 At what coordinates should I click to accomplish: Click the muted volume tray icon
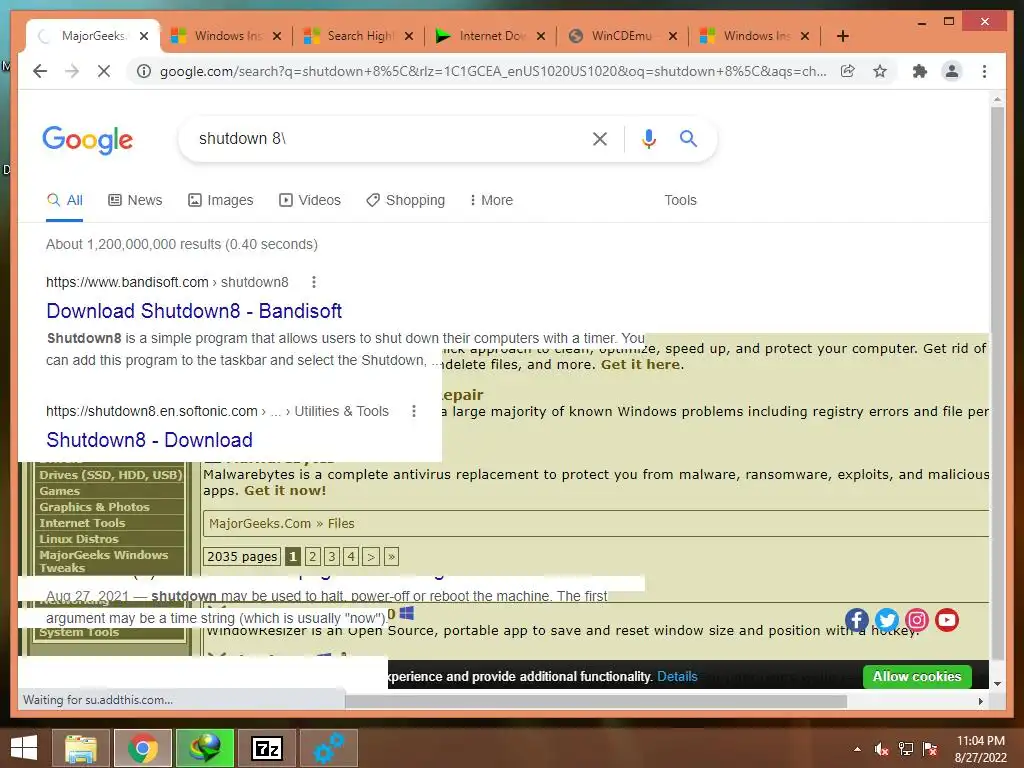pyautogui.click(x=881, y=749)
